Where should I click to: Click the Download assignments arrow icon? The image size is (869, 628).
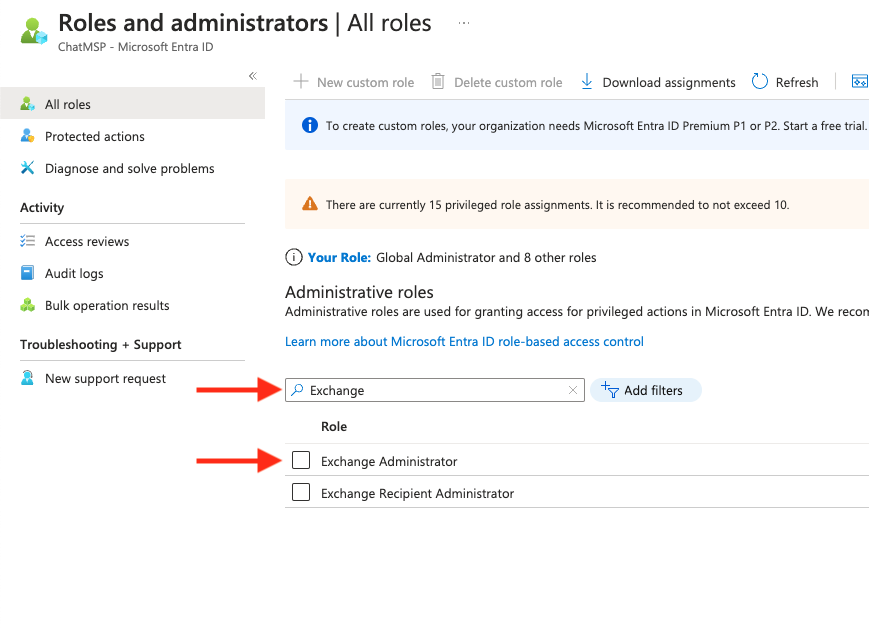point(586,81)
